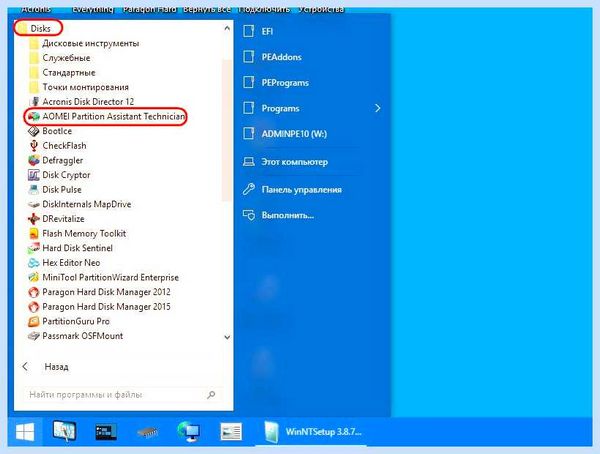Click the program list scroll up arrow
The width and height of the screenshot is (600, 454).
[x=227, y=28]
